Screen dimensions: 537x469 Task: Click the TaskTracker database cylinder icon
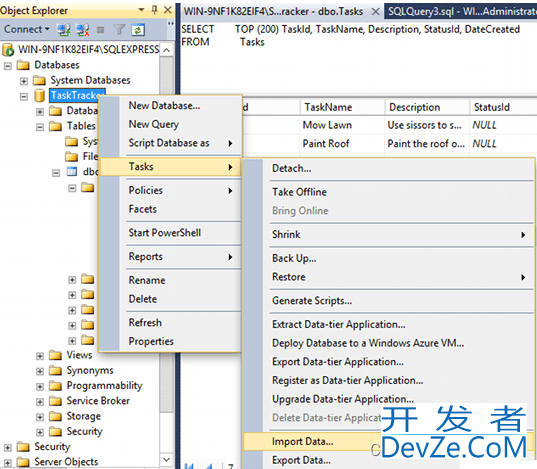[39, 96]
